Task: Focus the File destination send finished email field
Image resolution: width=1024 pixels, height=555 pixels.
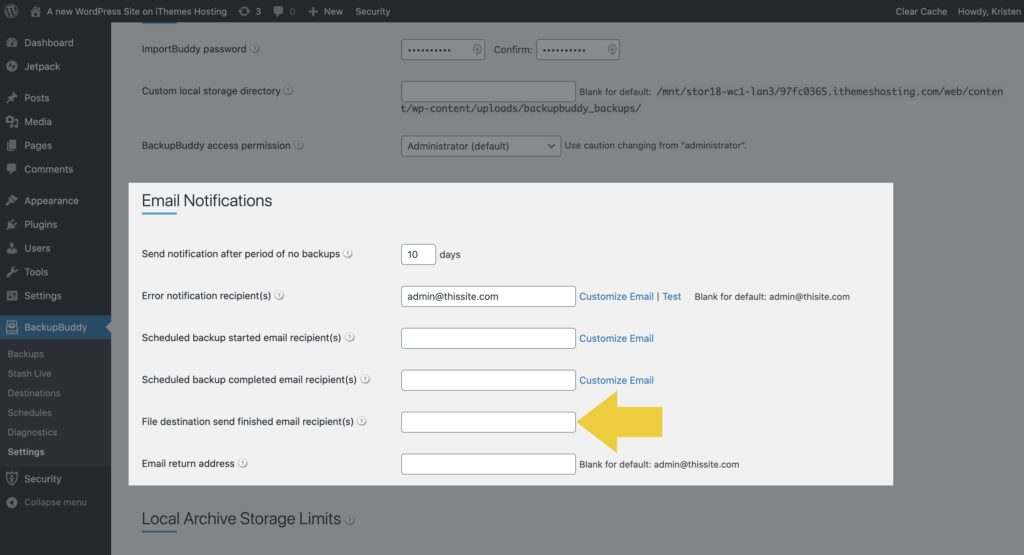Action: [x=488, y=422]
